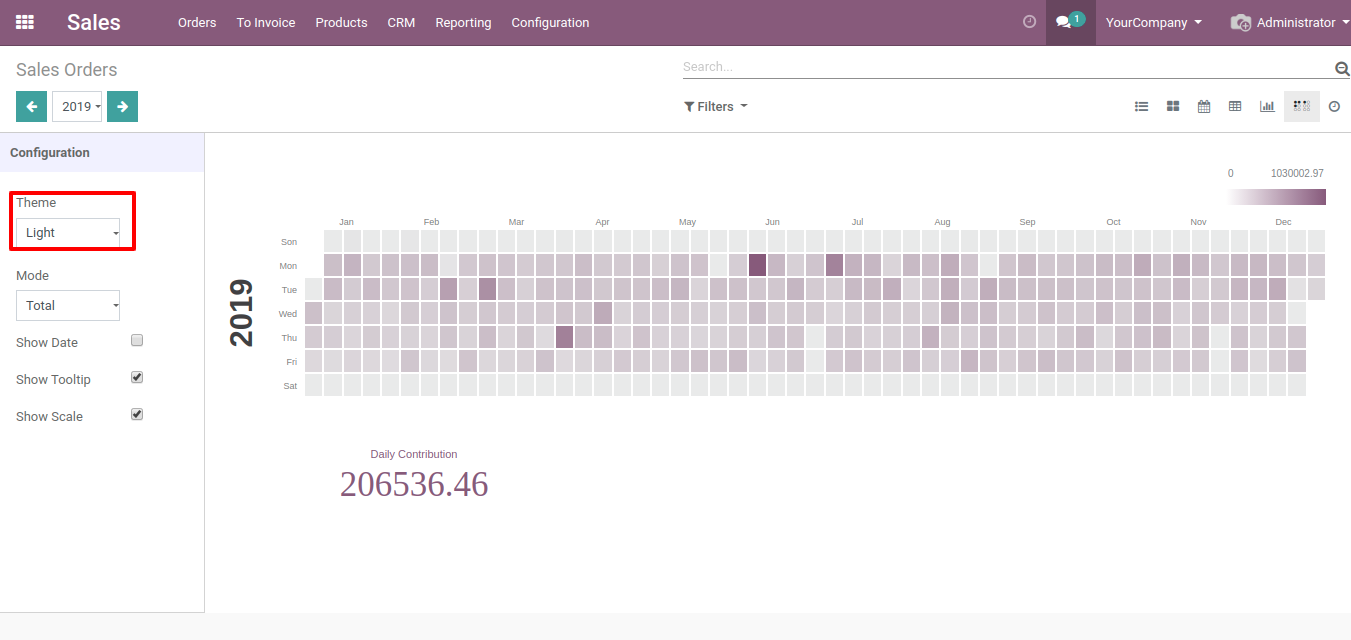Disable the Show Scale checkbox

coord(137,415)
